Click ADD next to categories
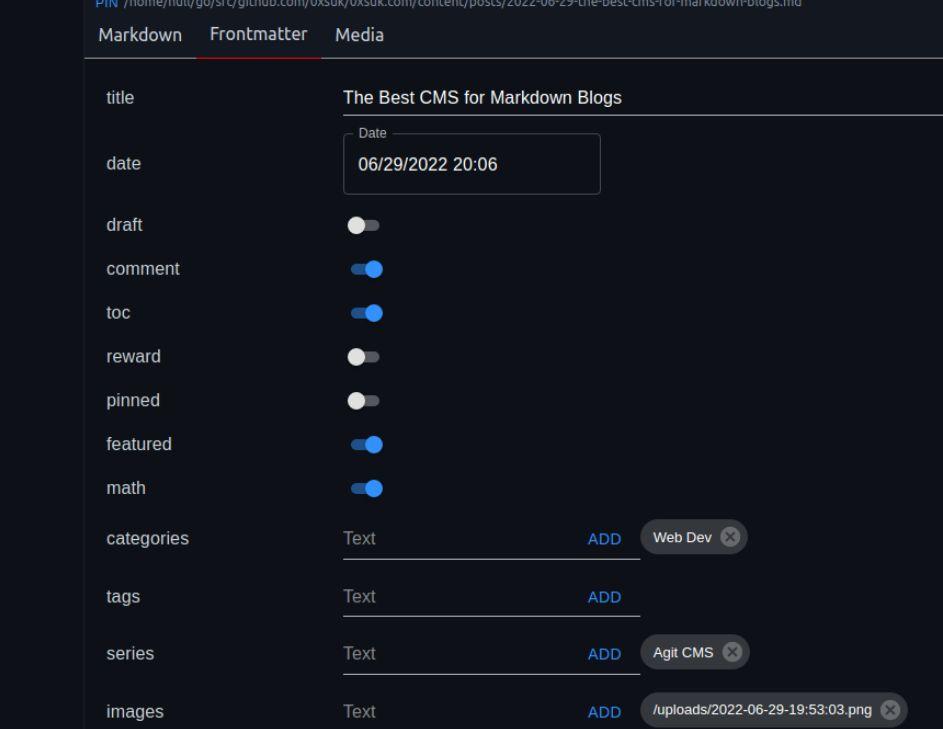This screenshot has height=729, width=943. [x=604, y=539]
